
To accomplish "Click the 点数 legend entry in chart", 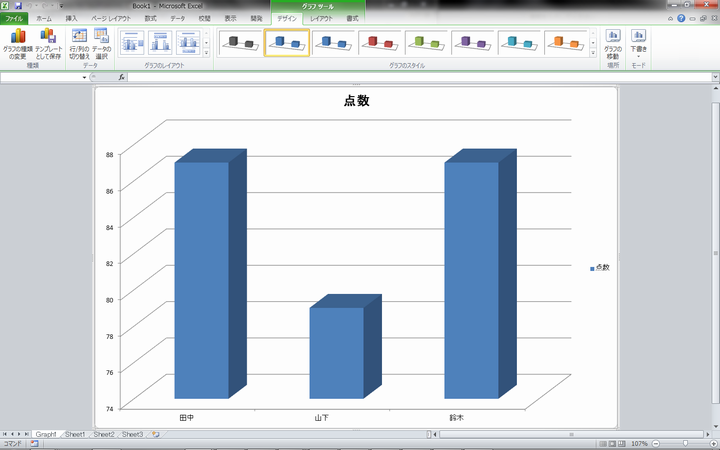I will (x=600, y=267).
